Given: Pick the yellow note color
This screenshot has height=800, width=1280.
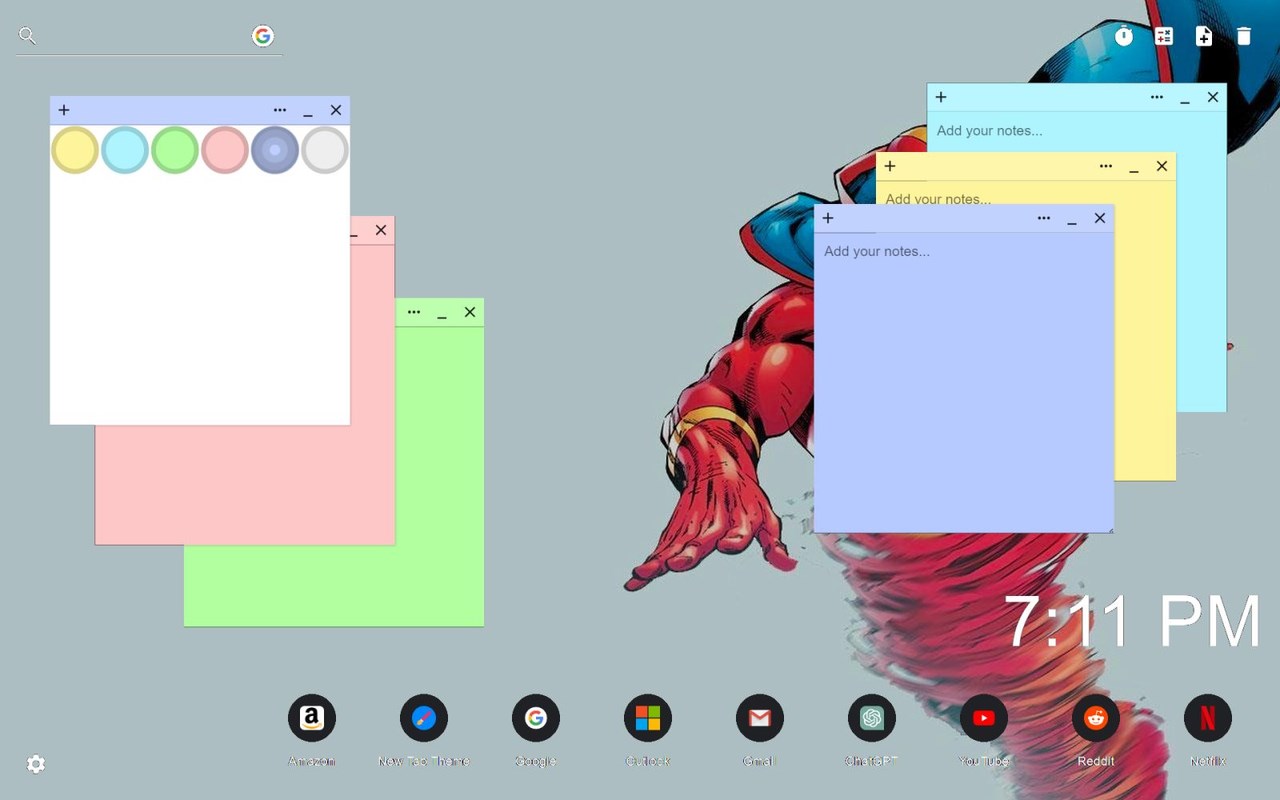Looking at the screenshot, I should point(75,150).
